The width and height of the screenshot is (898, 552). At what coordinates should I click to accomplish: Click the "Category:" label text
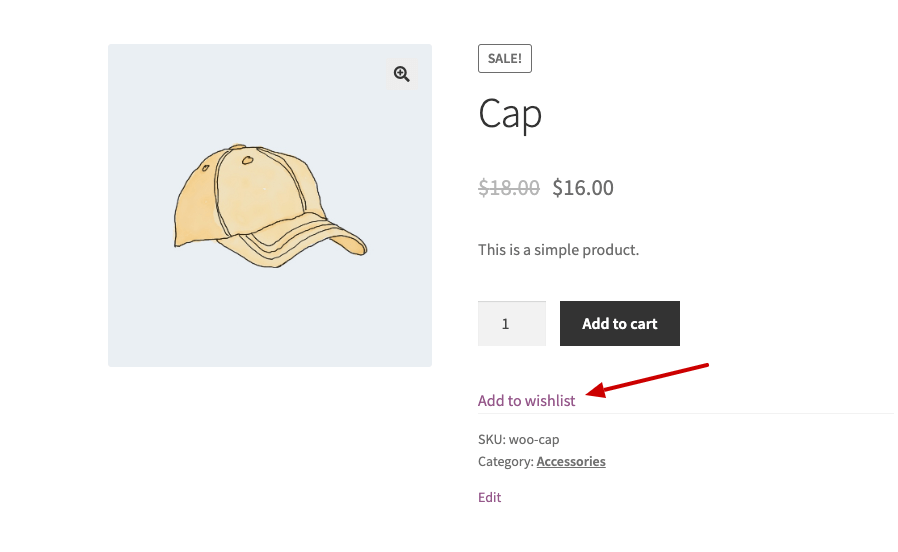click(x=506, y=461)
